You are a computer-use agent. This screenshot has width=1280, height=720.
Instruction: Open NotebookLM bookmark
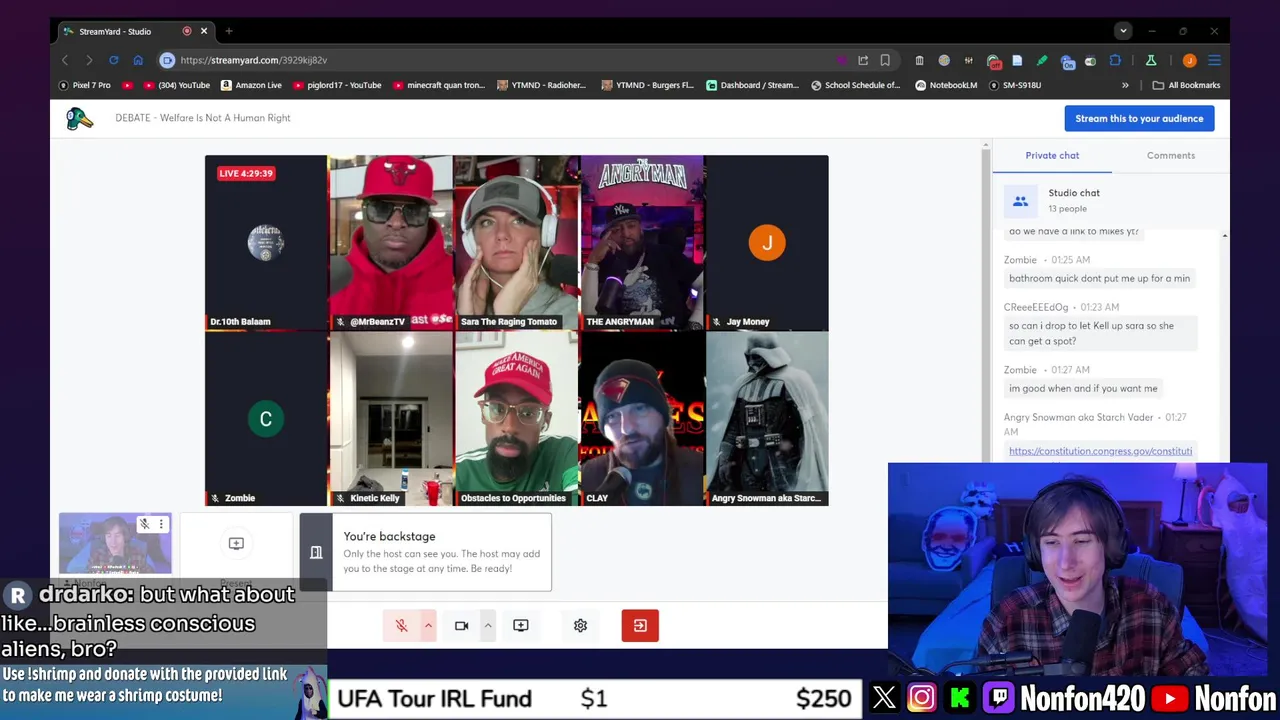pos(946,85)
